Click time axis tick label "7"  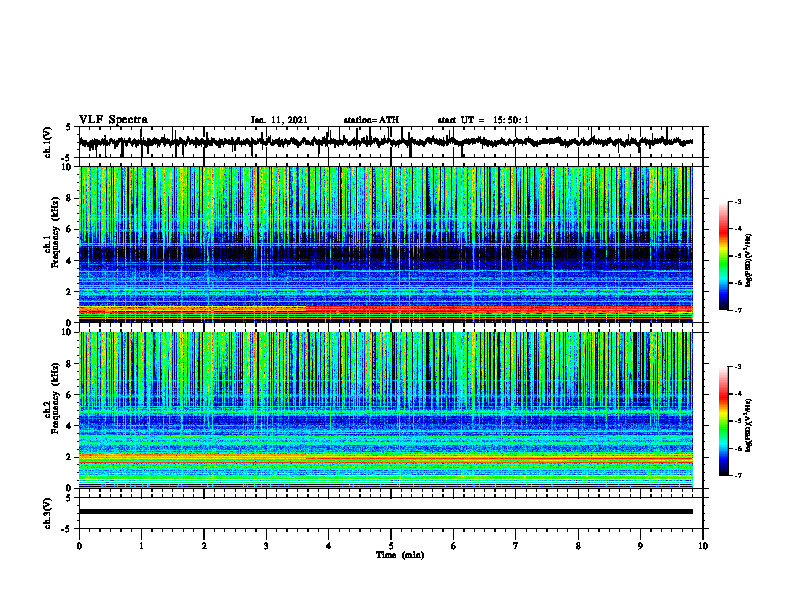516,546
